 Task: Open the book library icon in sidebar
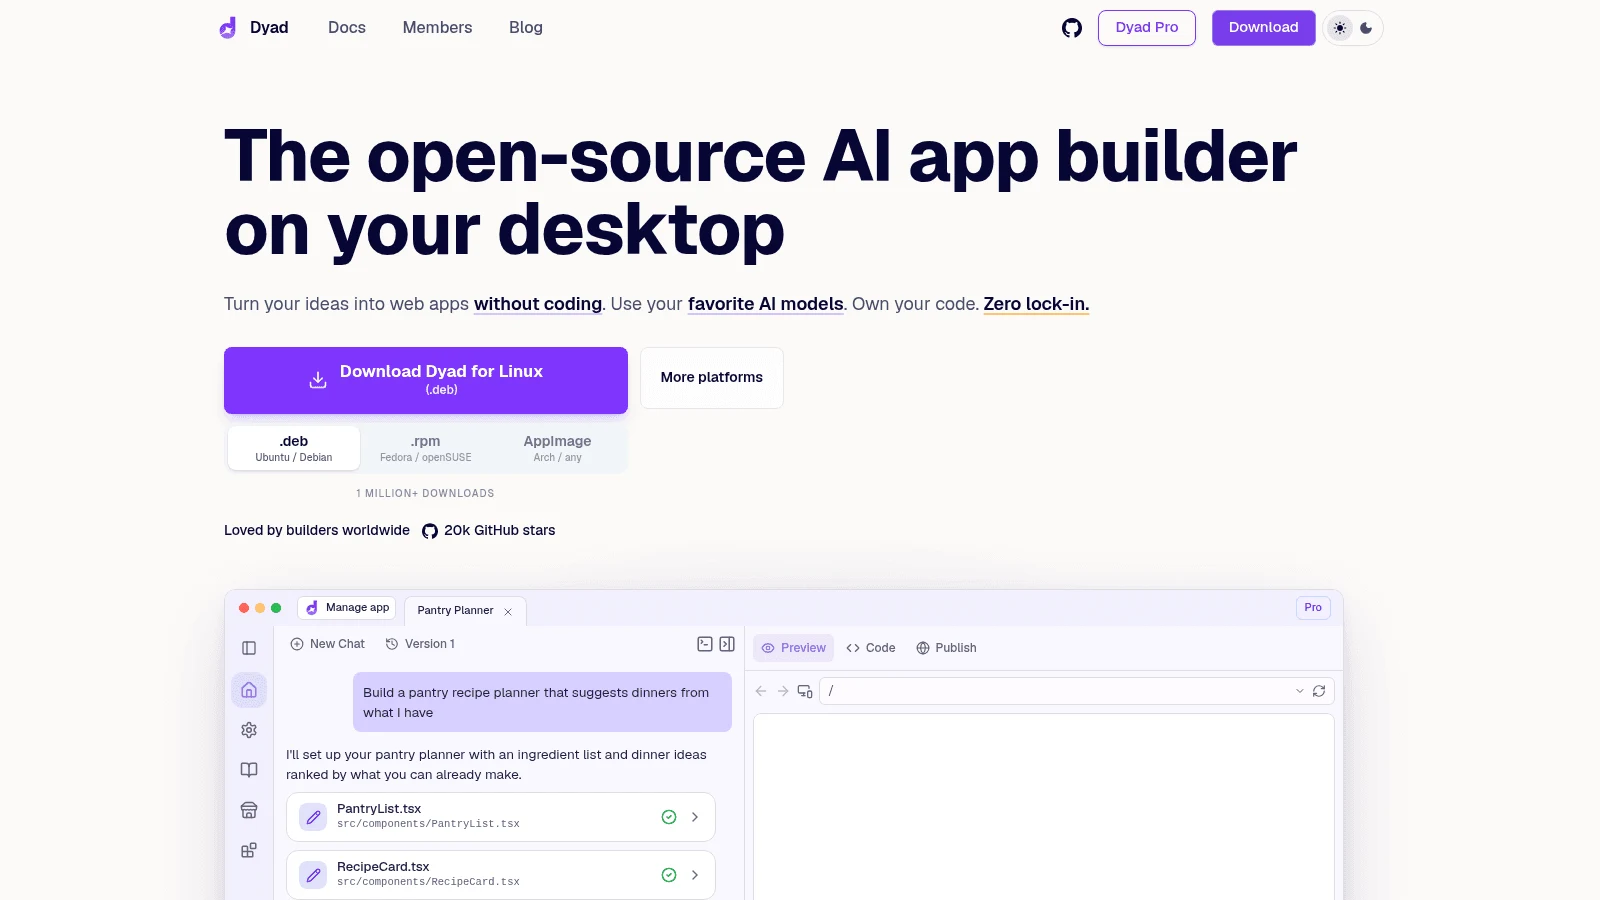249,770
